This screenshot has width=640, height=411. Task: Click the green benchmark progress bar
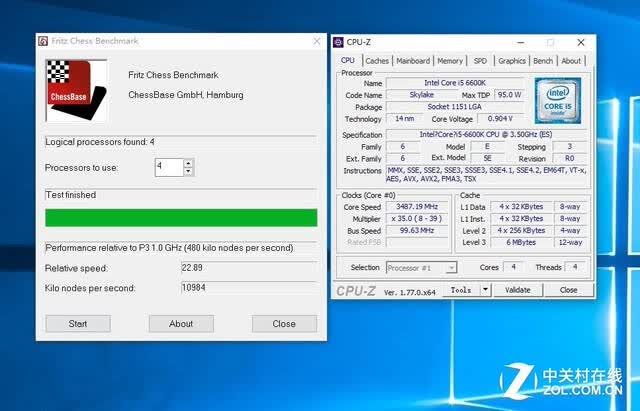(181, 218)
